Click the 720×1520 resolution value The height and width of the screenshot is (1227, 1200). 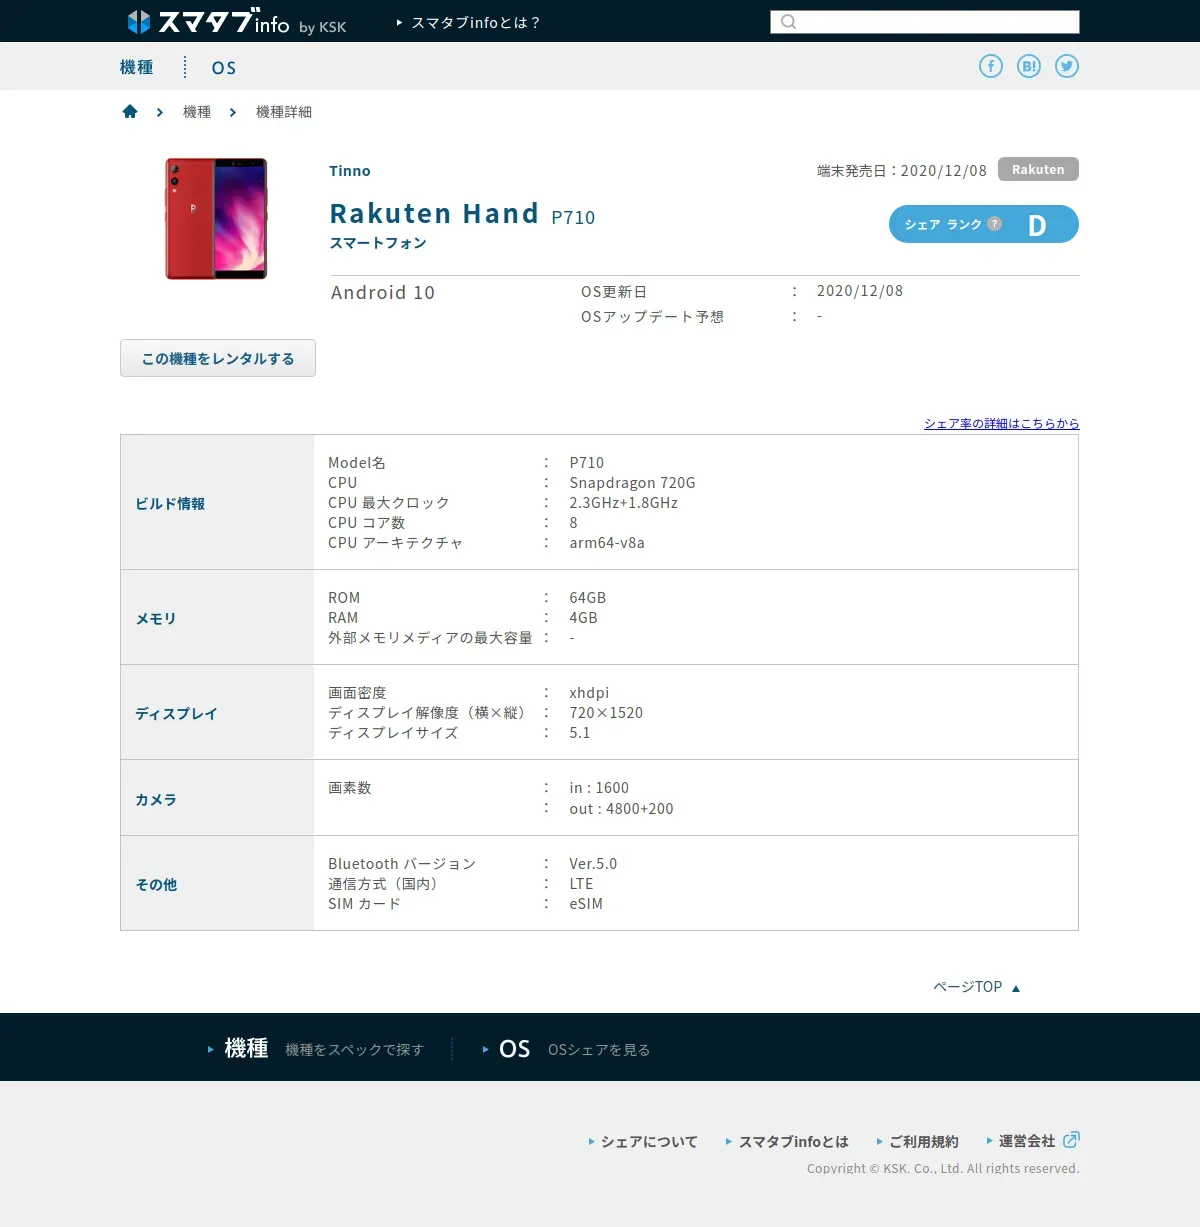point(606,713)
